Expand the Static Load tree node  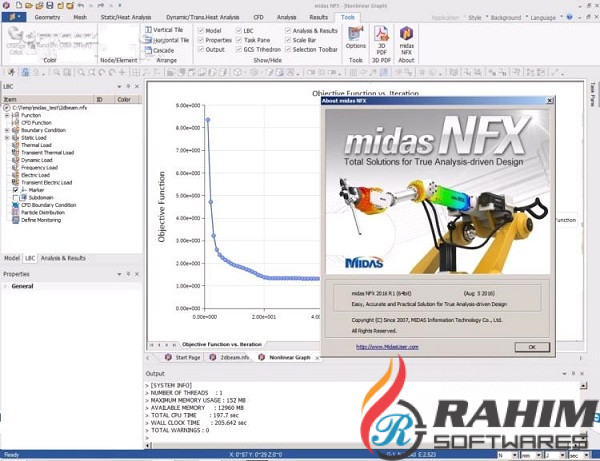7,138
